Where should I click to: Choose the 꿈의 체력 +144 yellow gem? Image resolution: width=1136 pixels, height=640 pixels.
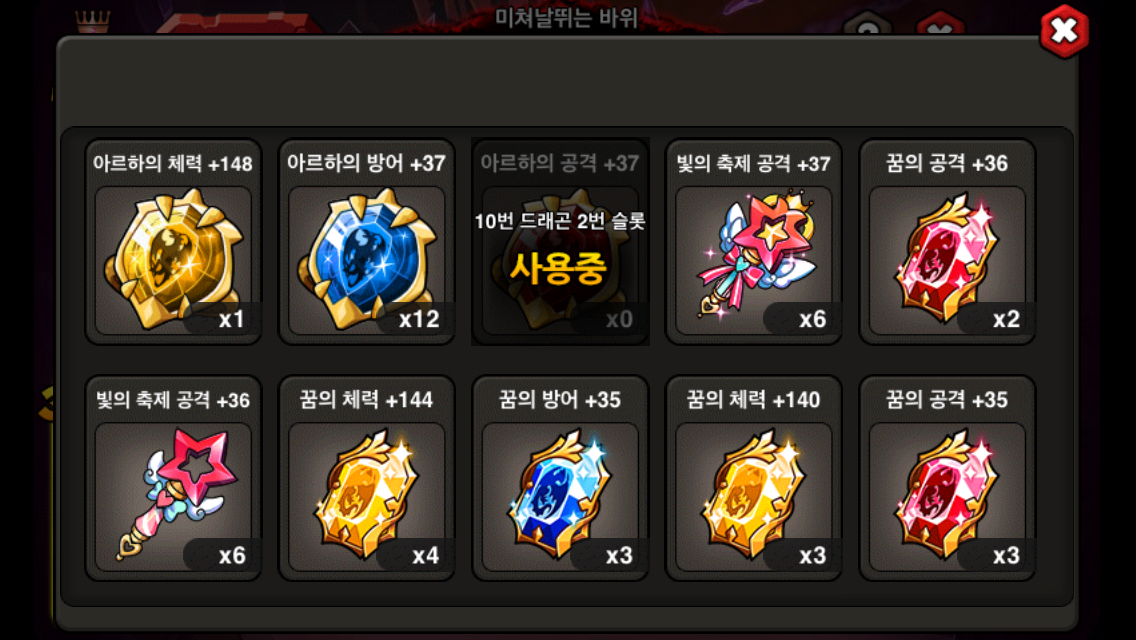pos(367,478)
